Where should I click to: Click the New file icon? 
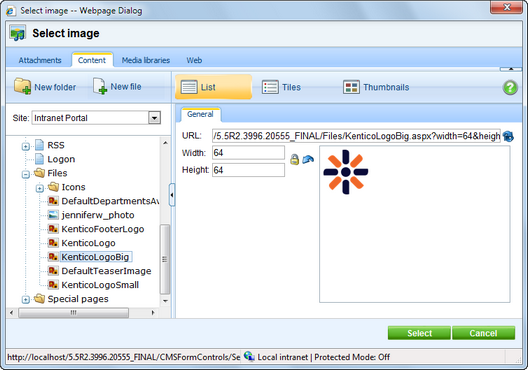pyautogui.click(x=100, y=87)
